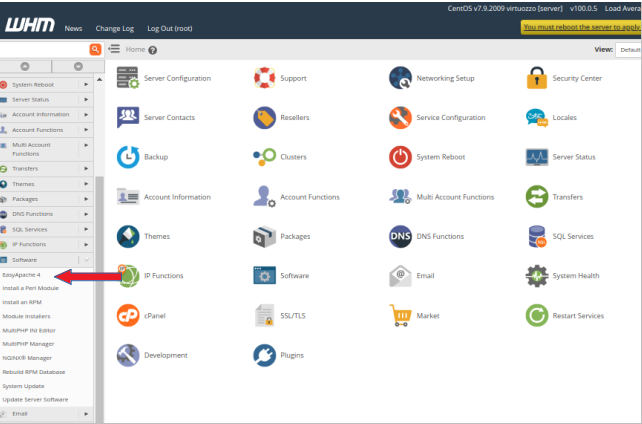
Task: Click the System Reboot power icon
Action: 400,157
